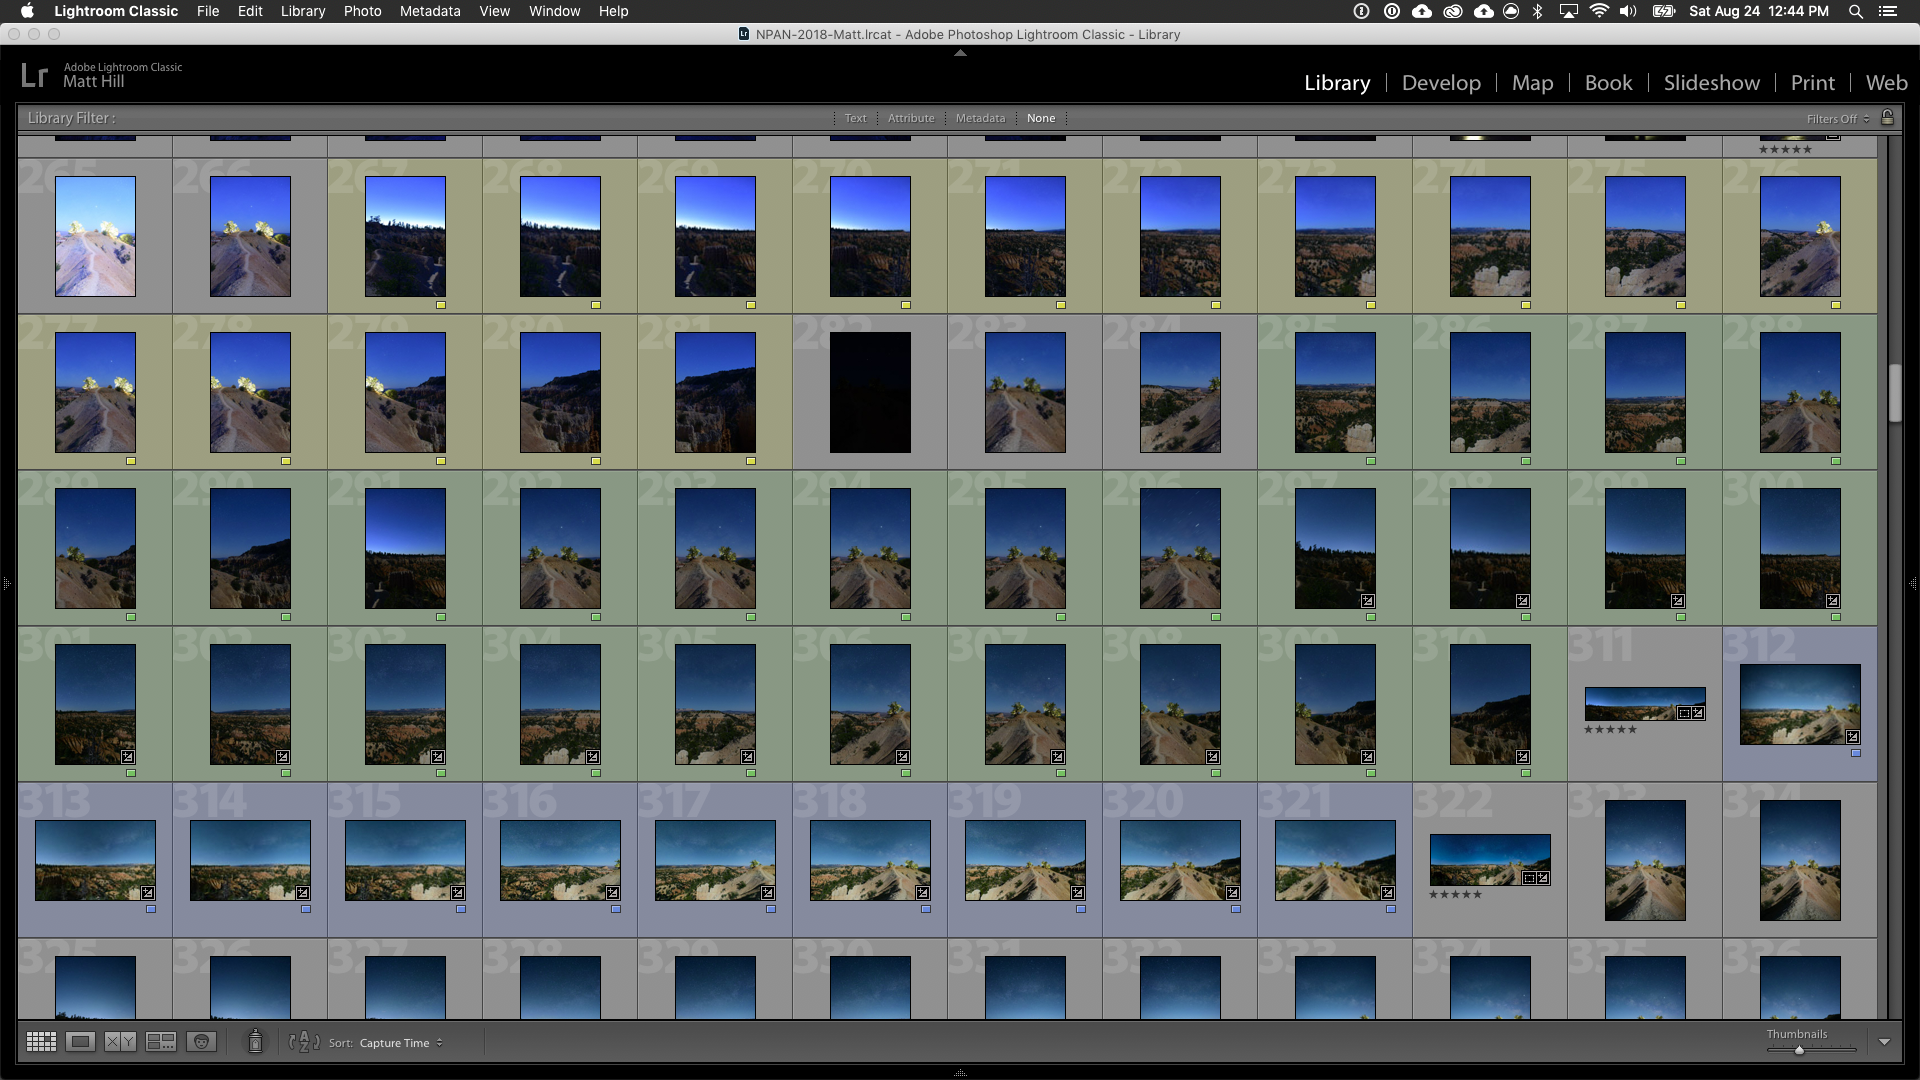Image resolution: width=1920 pixels, height=1080 pixels.
Task: Toggle sort direction A-Z icon
Action: click(x=304, y=1042)
